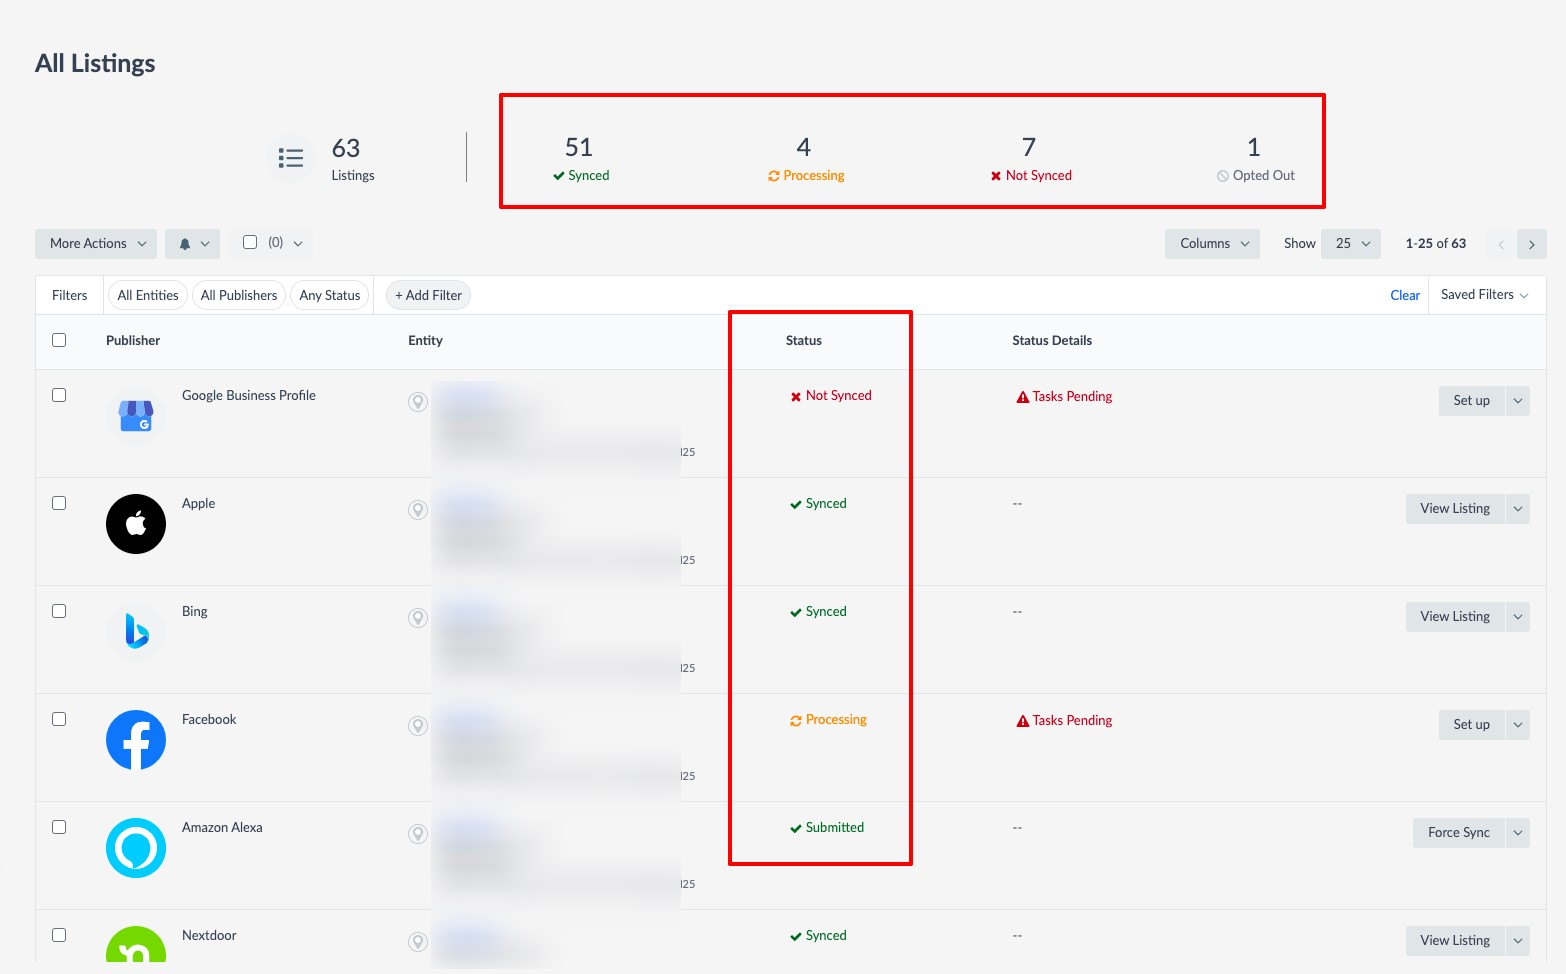The width and height of the screenshot is (1566, 974).
Task: Click the Add Filter button
Action: [x=428, y=295]
